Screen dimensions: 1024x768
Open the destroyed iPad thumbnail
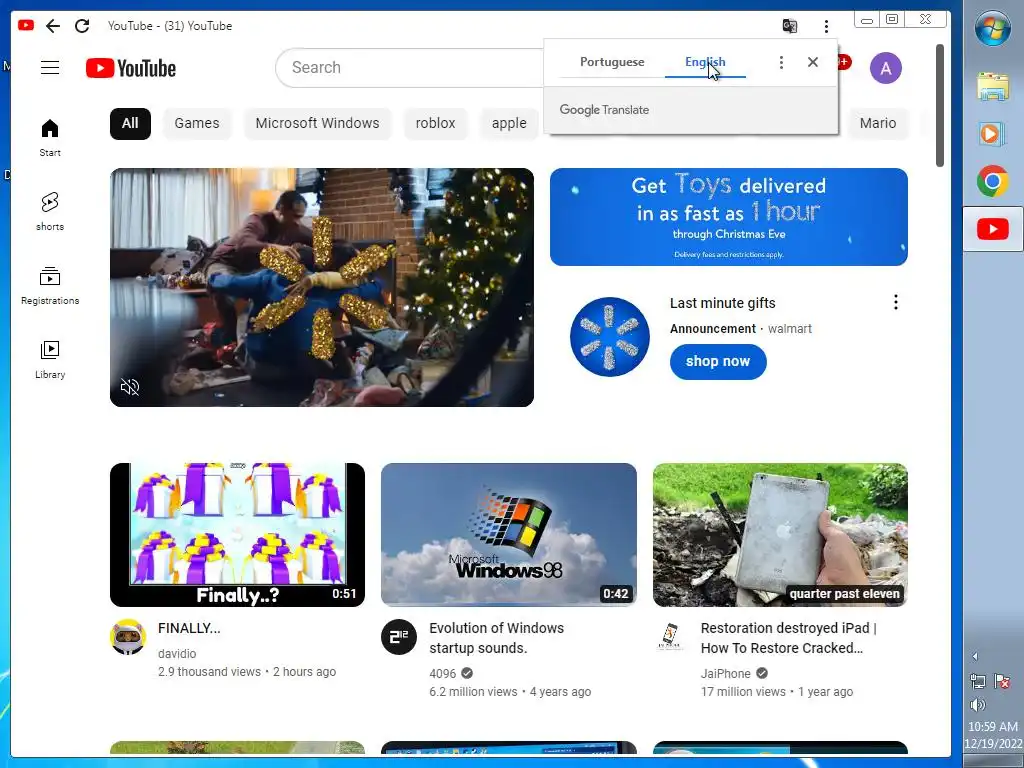pyautogui.click(x=780, y=535)
